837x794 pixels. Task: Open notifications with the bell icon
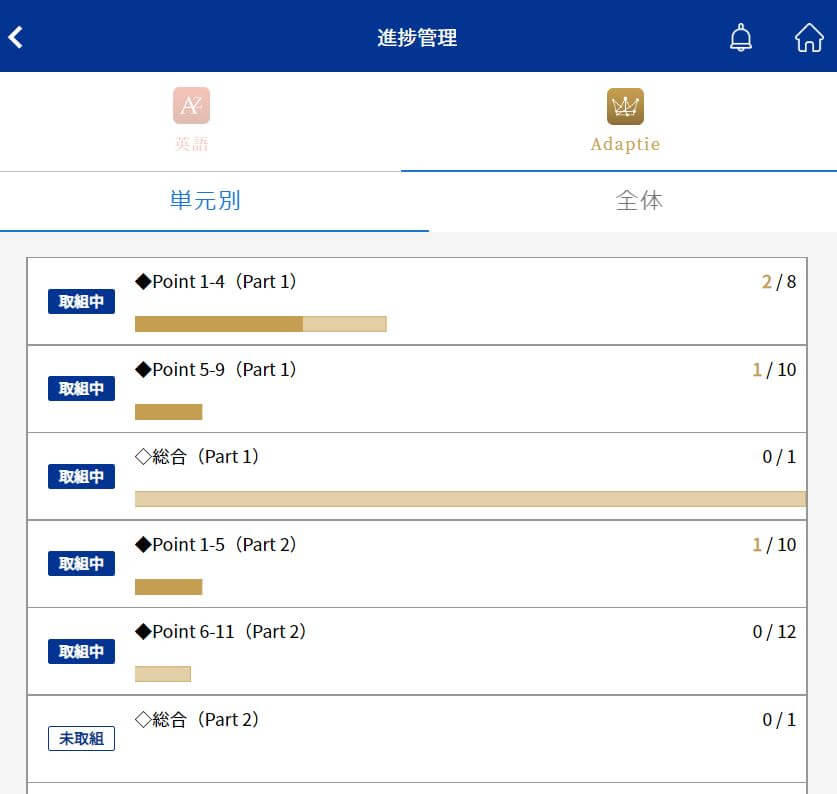(x=740, y=37)
